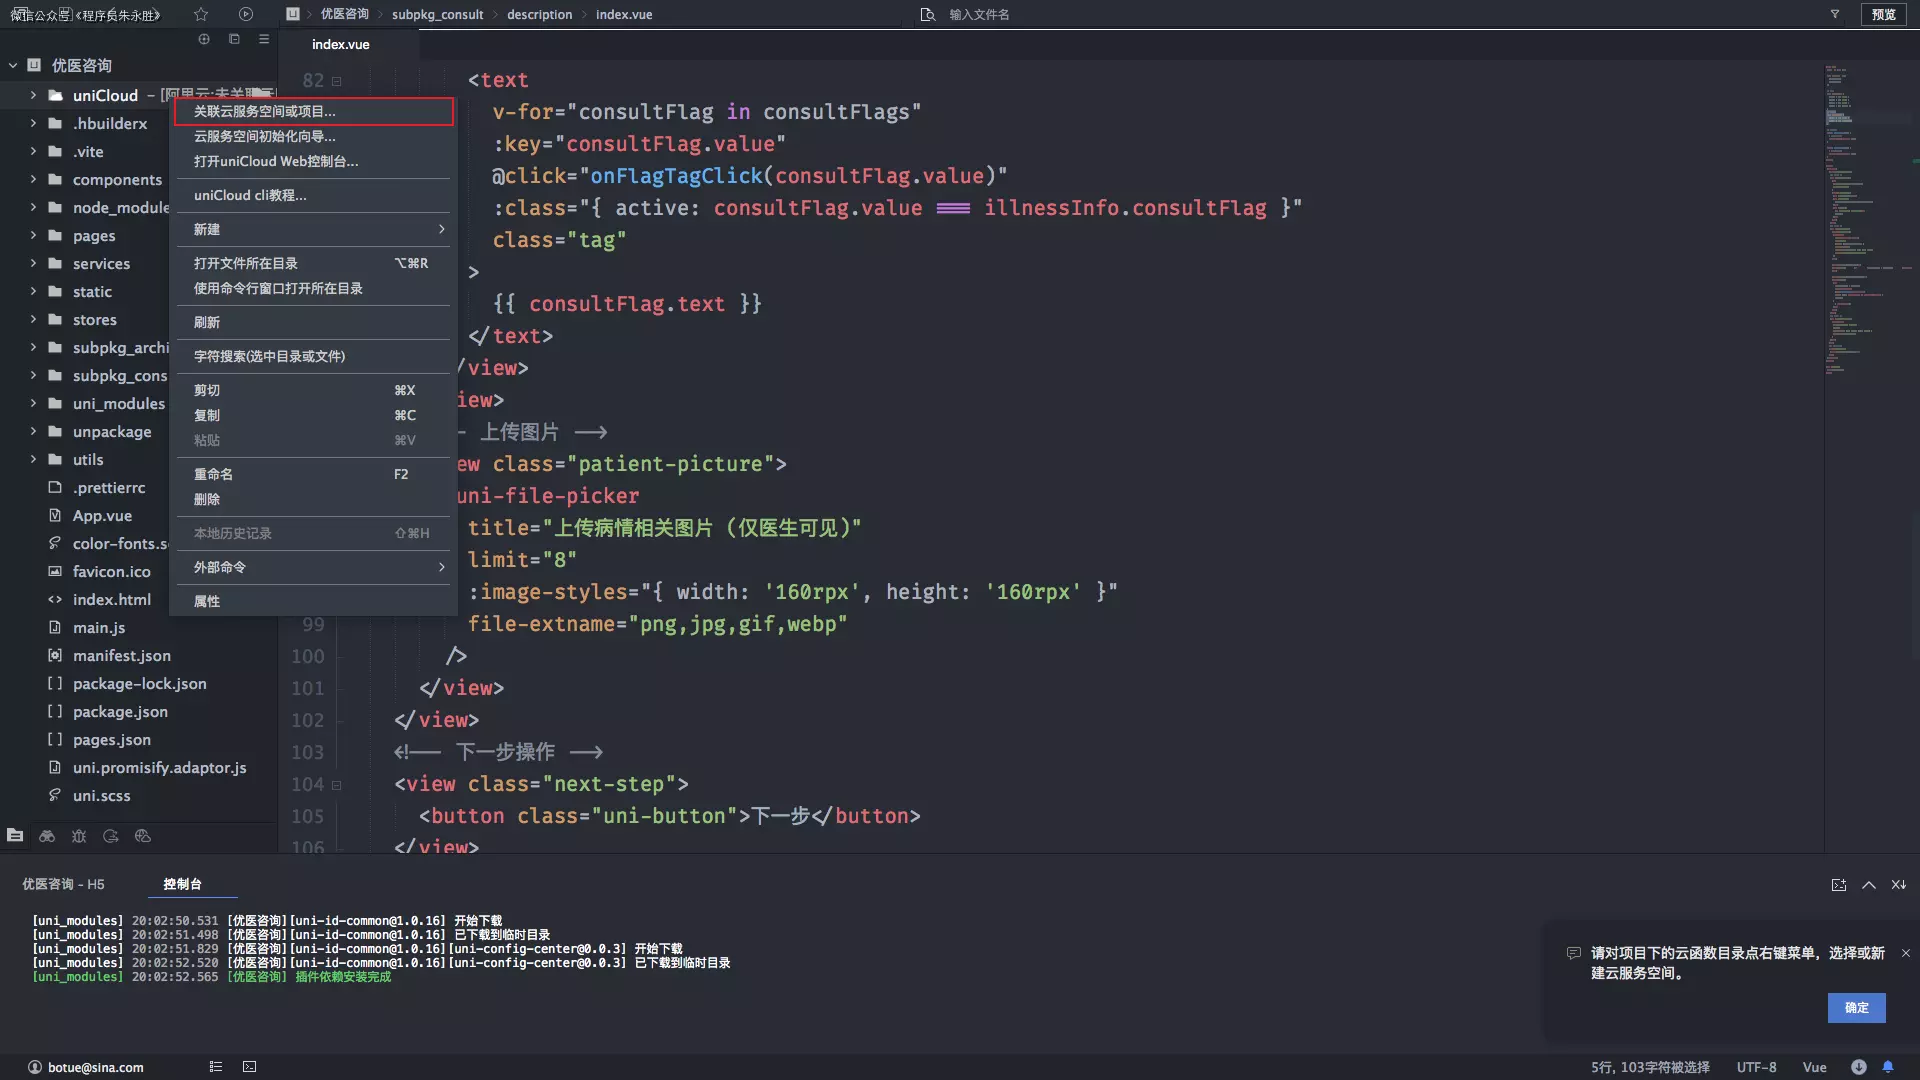Image resolution: width=1920 pixels, height=1080 pixels.
Task: Click the outline list icon in status bar
Action: click(x=215, y=1067)
